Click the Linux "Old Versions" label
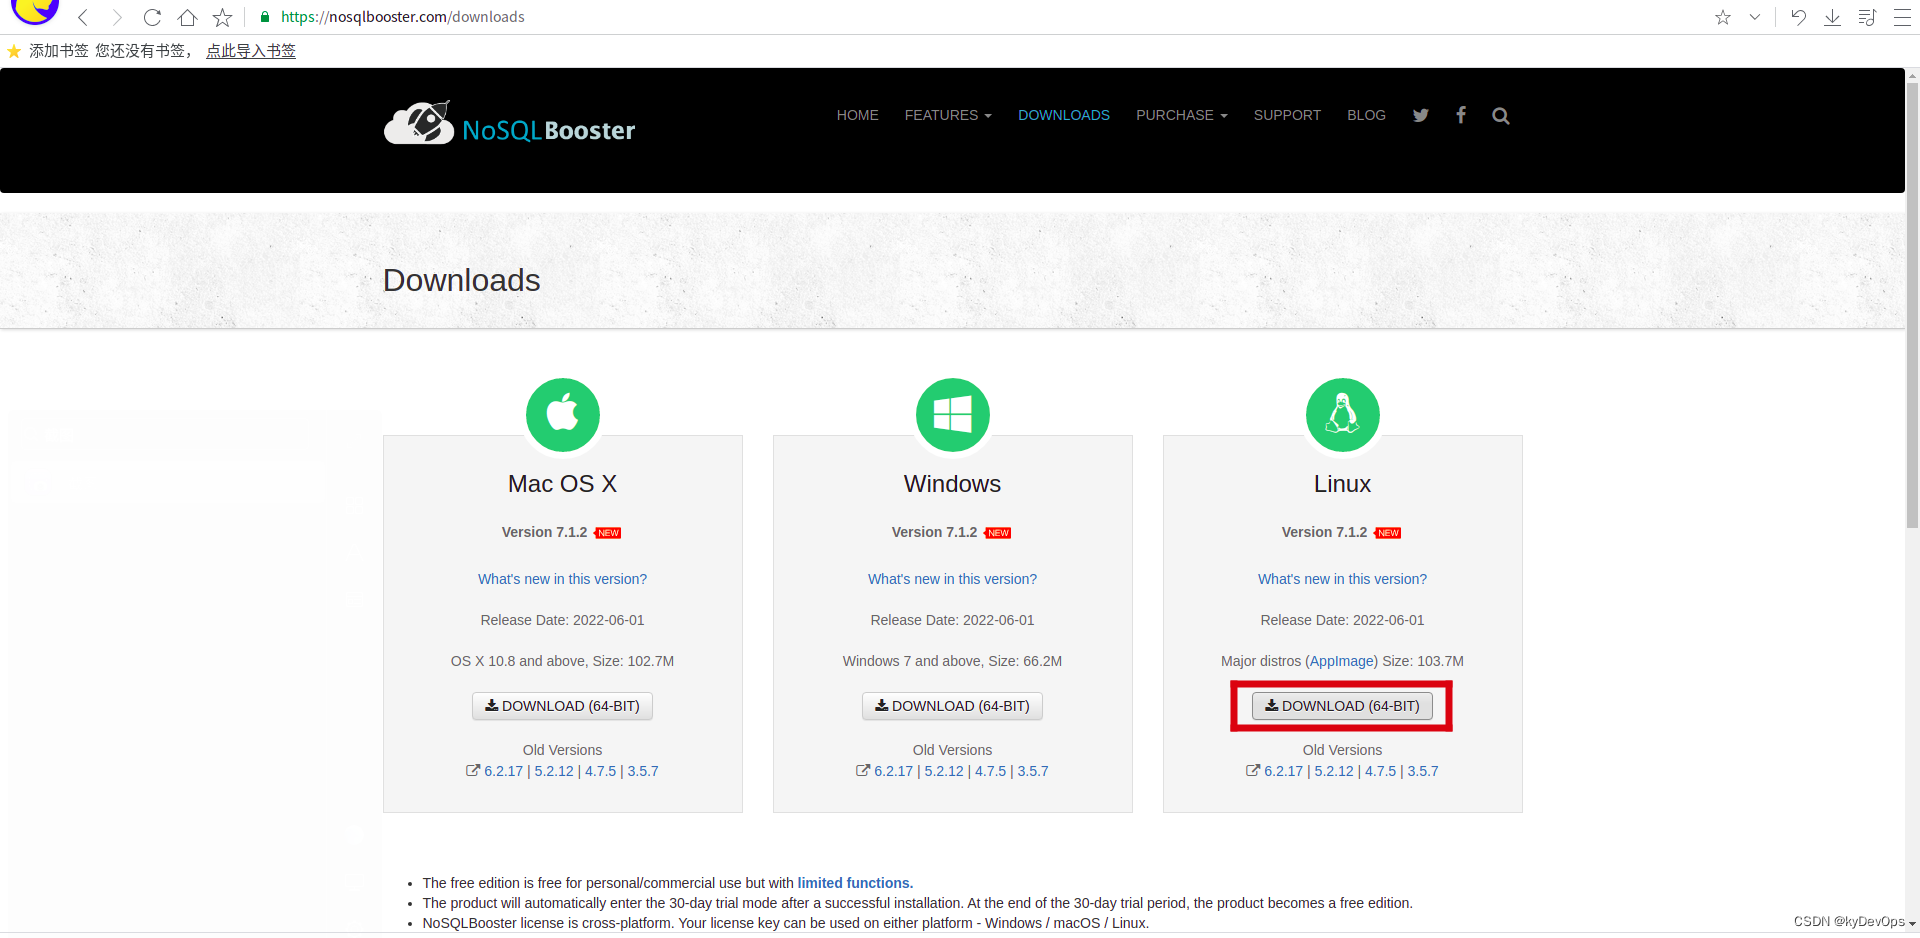Image resolution: width=1920 pixels, height=938 pixels. click(x=1342, y=750)
